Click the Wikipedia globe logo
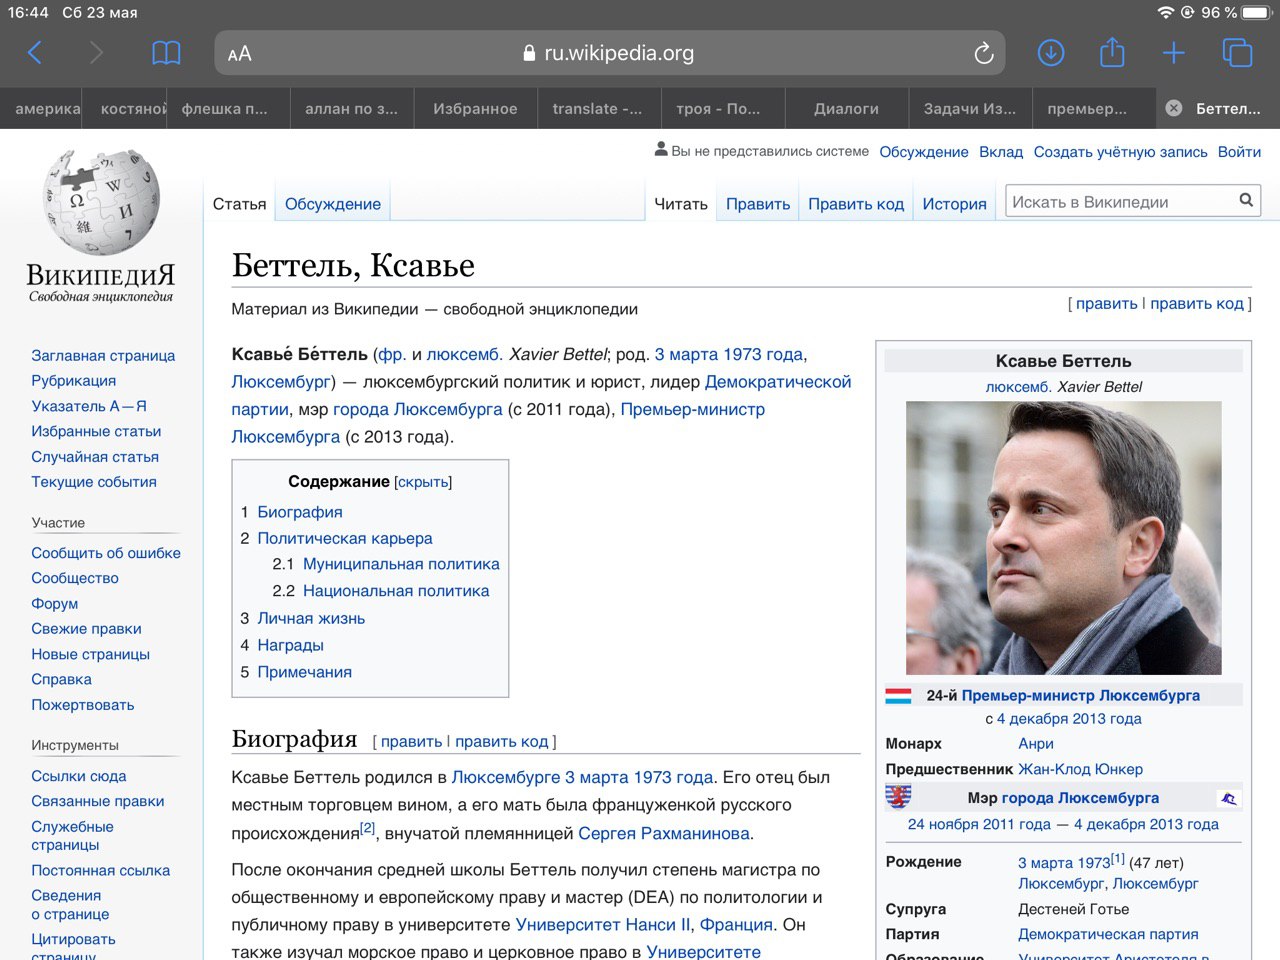The width and height of the screenshot is (1280, 960). pos(101,201)
